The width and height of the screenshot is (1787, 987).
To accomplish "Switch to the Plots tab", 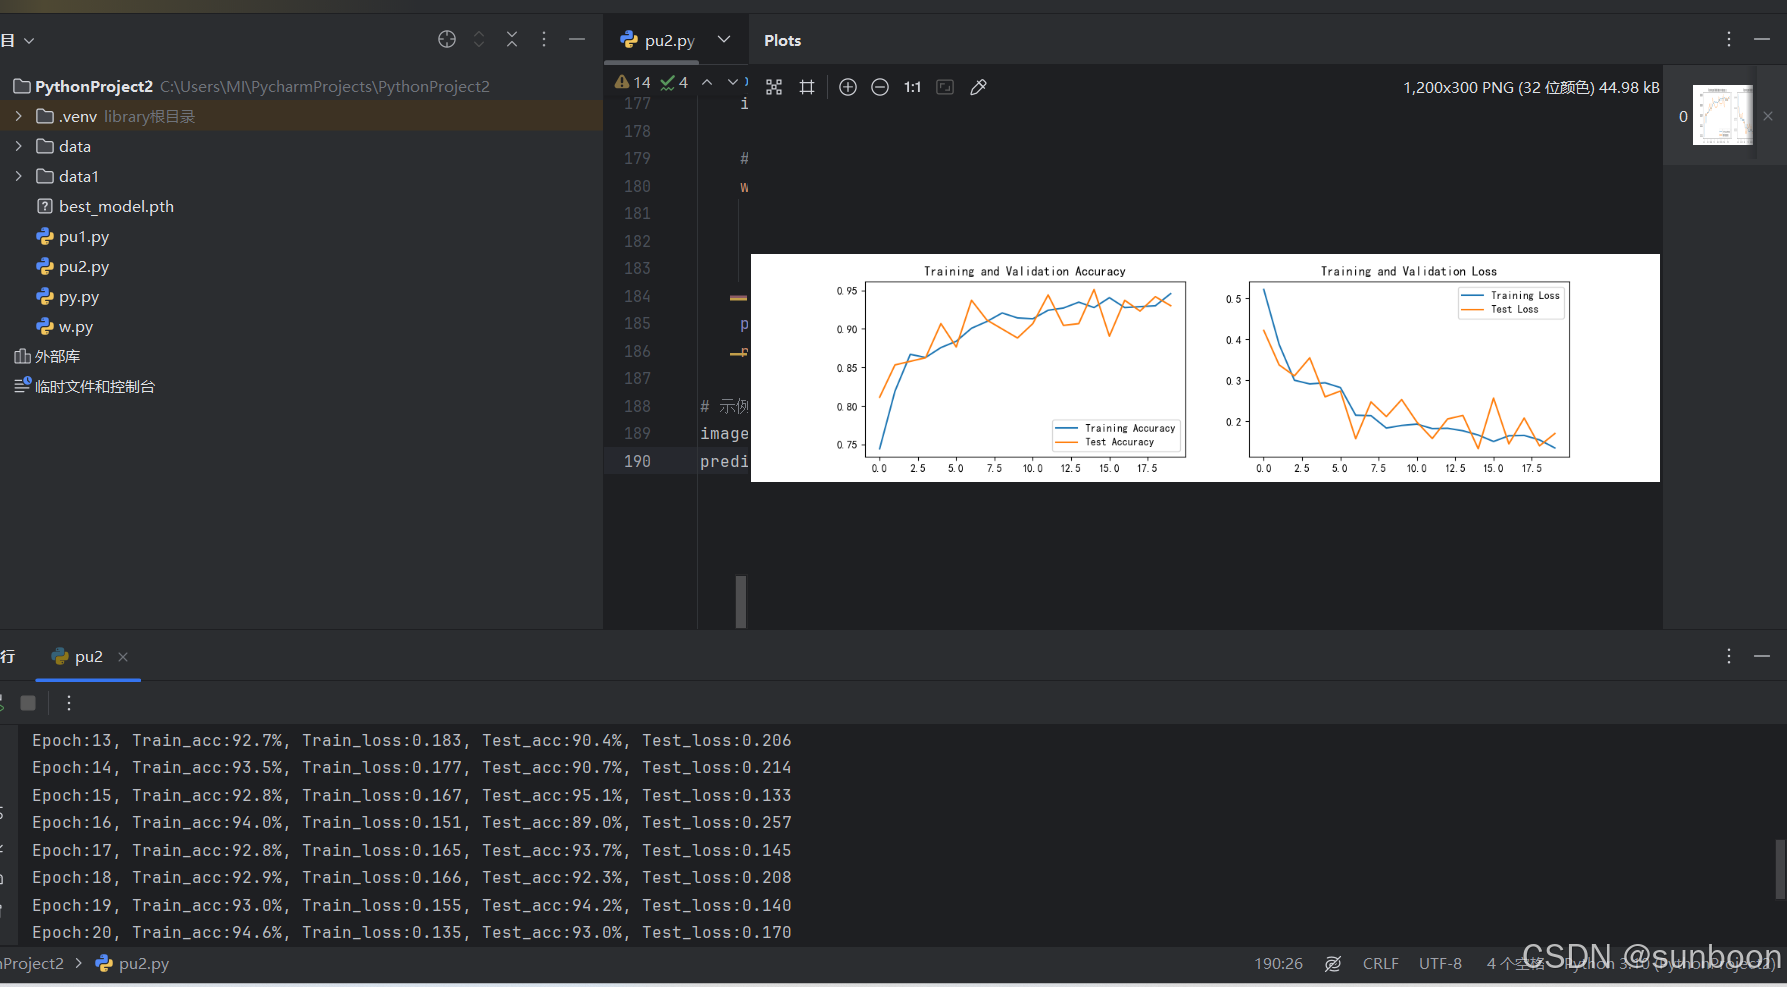I will point(781,40).
